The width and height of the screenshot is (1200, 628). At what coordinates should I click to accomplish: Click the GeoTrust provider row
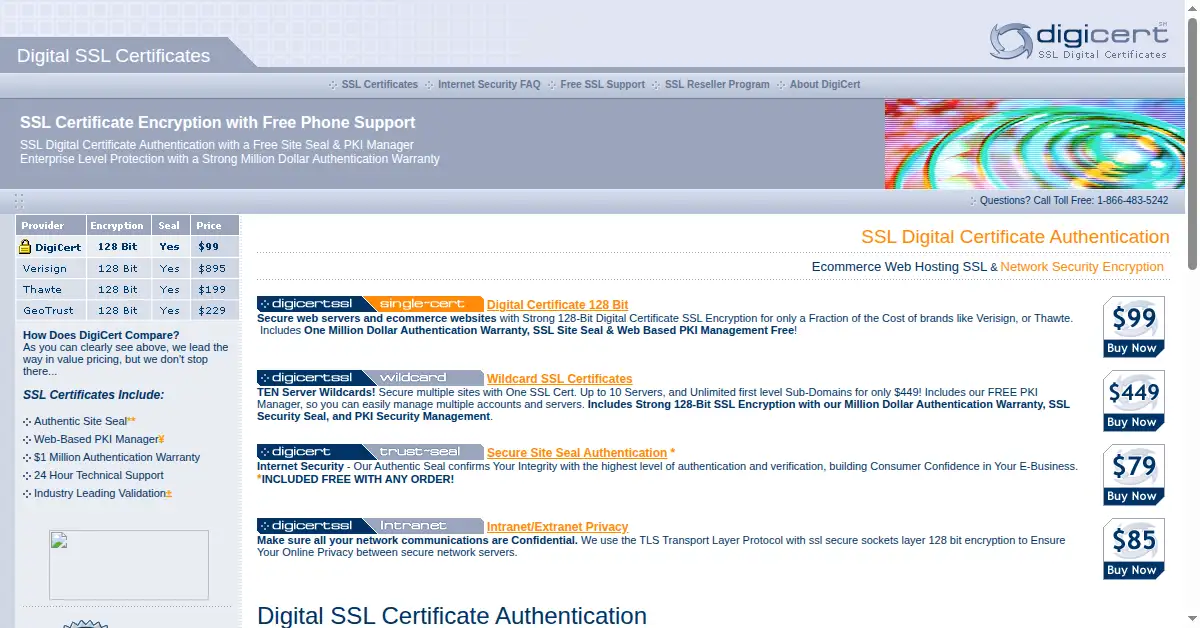128,310
